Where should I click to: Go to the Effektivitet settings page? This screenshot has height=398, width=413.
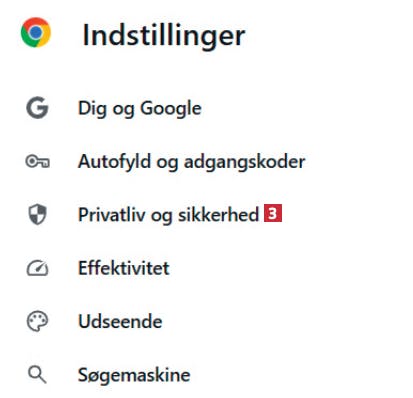tap(124, 268)
